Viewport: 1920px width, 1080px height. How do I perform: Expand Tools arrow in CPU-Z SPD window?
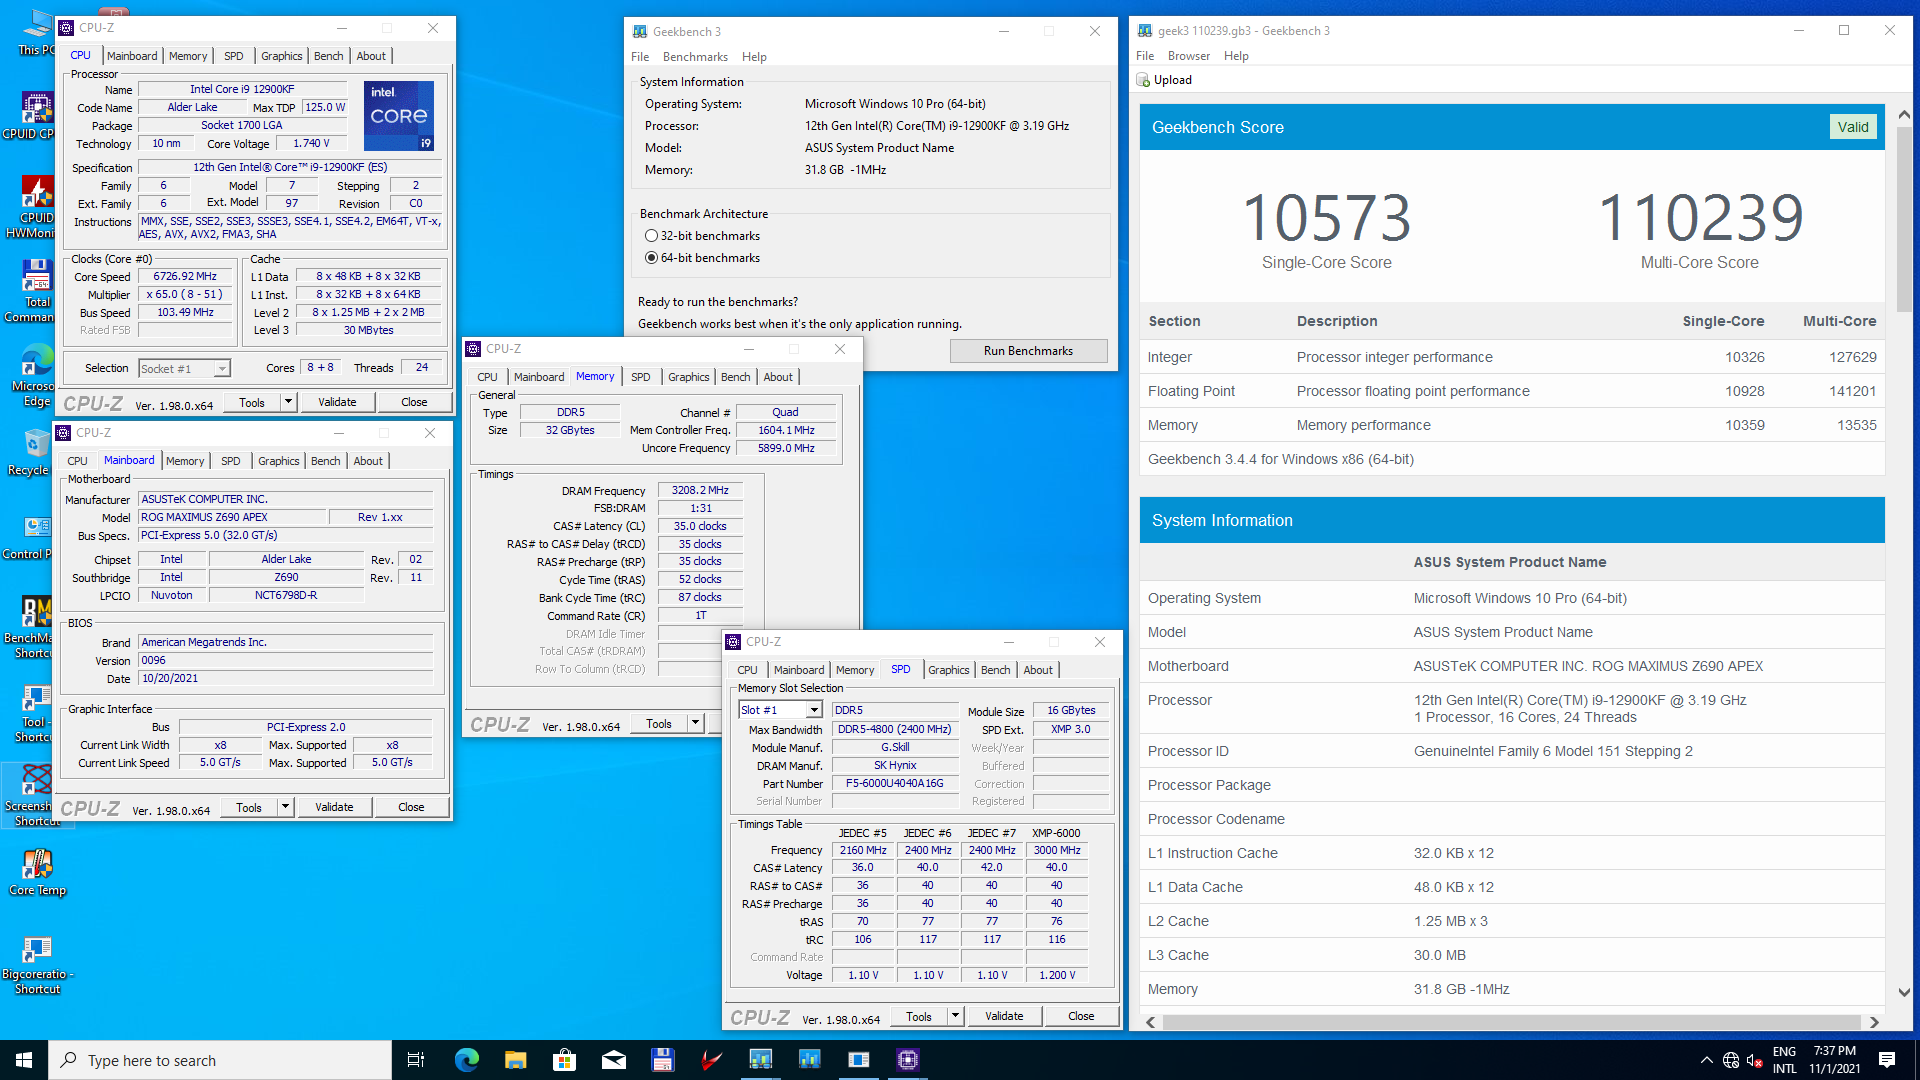(x=955, y=1016)
